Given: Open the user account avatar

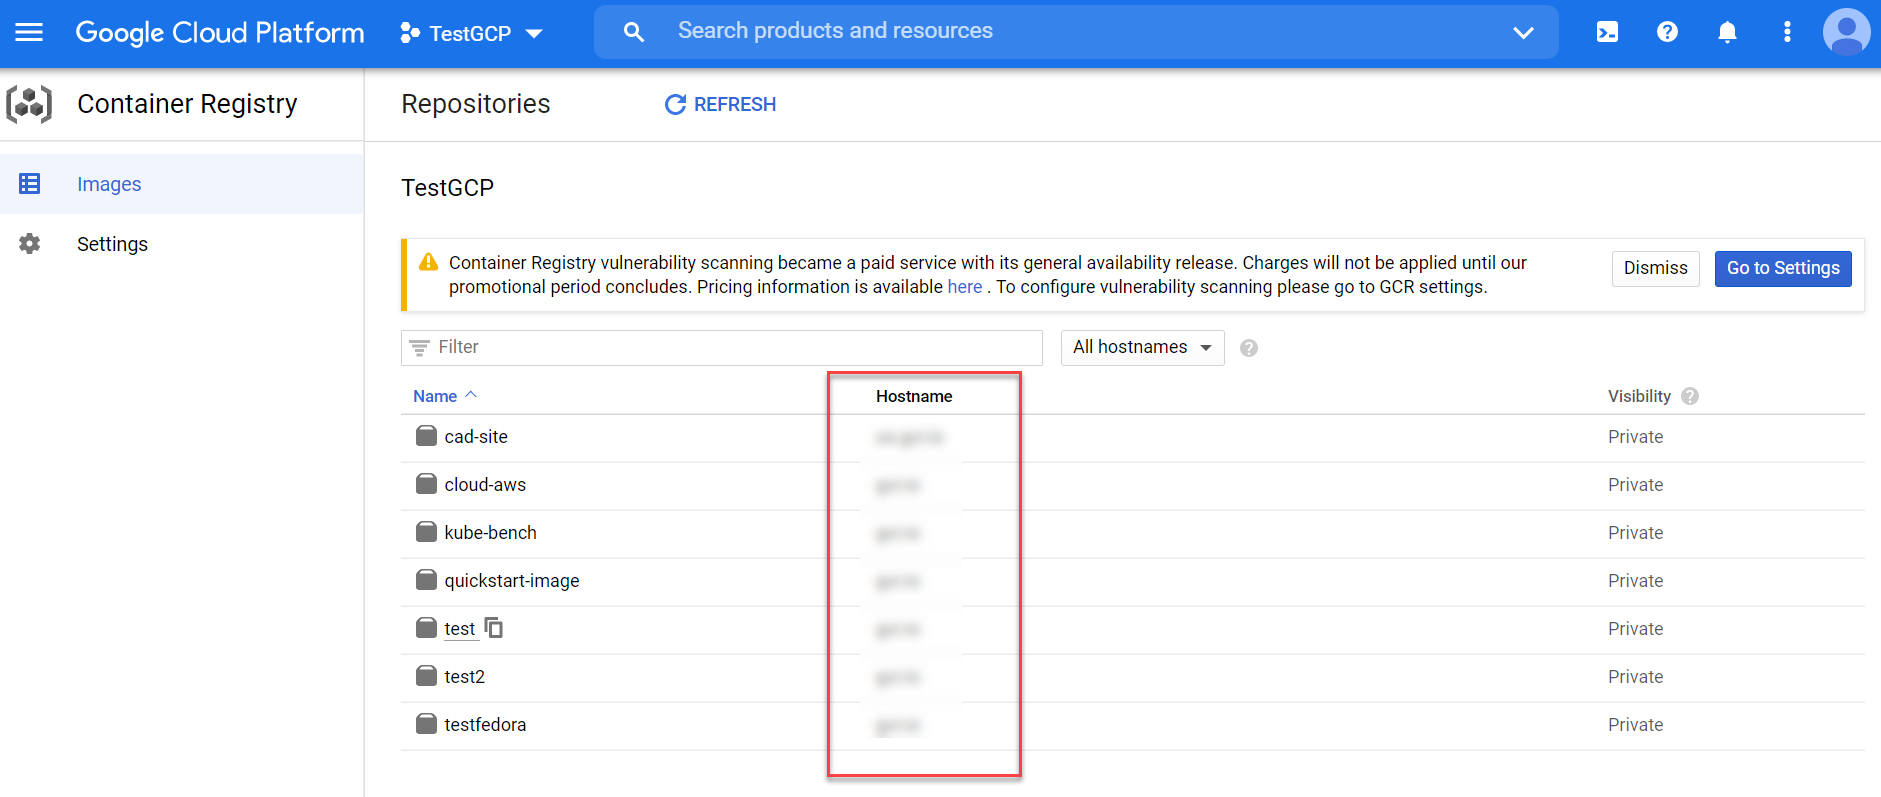Looking at the screenshot, I should click(x=1847, y=32).
